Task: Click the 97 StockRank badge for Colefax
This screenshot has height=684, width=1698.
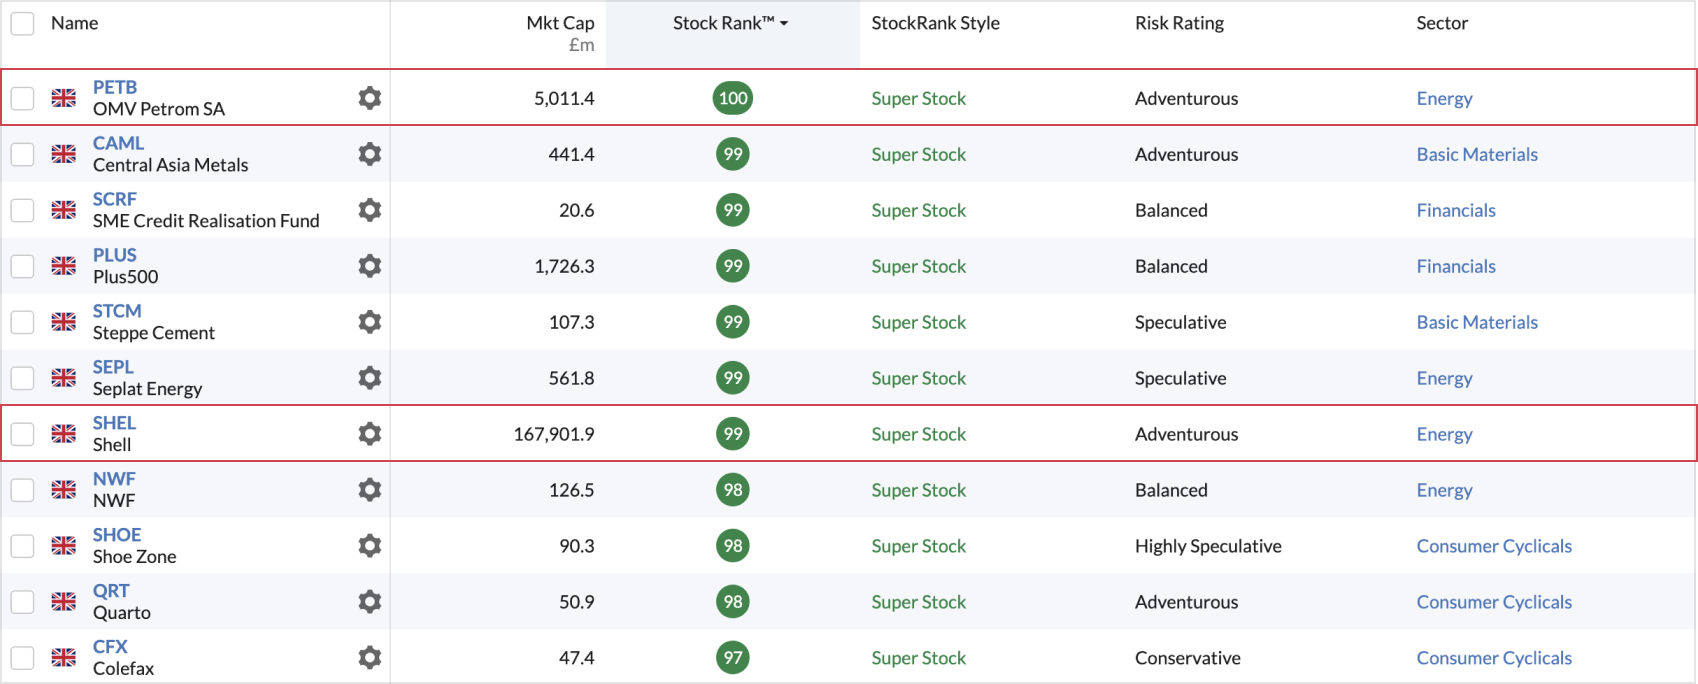Action: tap(733, 658)
